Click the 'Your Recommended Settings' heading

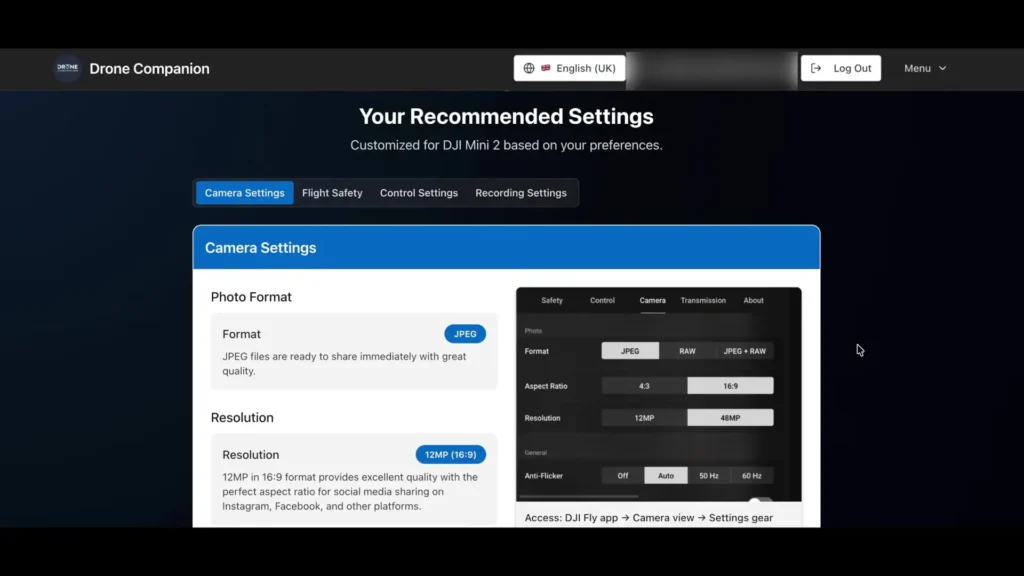506,116
